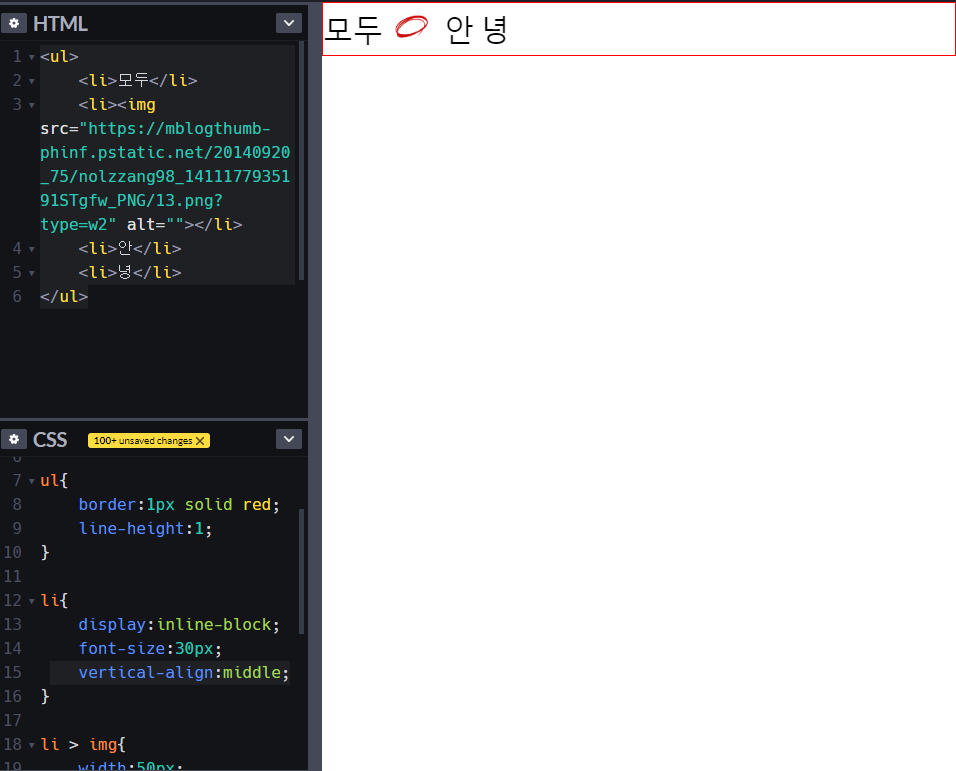Click line number 6 in HTML gutter
The image size is (956, 771).
coord(17,297)
